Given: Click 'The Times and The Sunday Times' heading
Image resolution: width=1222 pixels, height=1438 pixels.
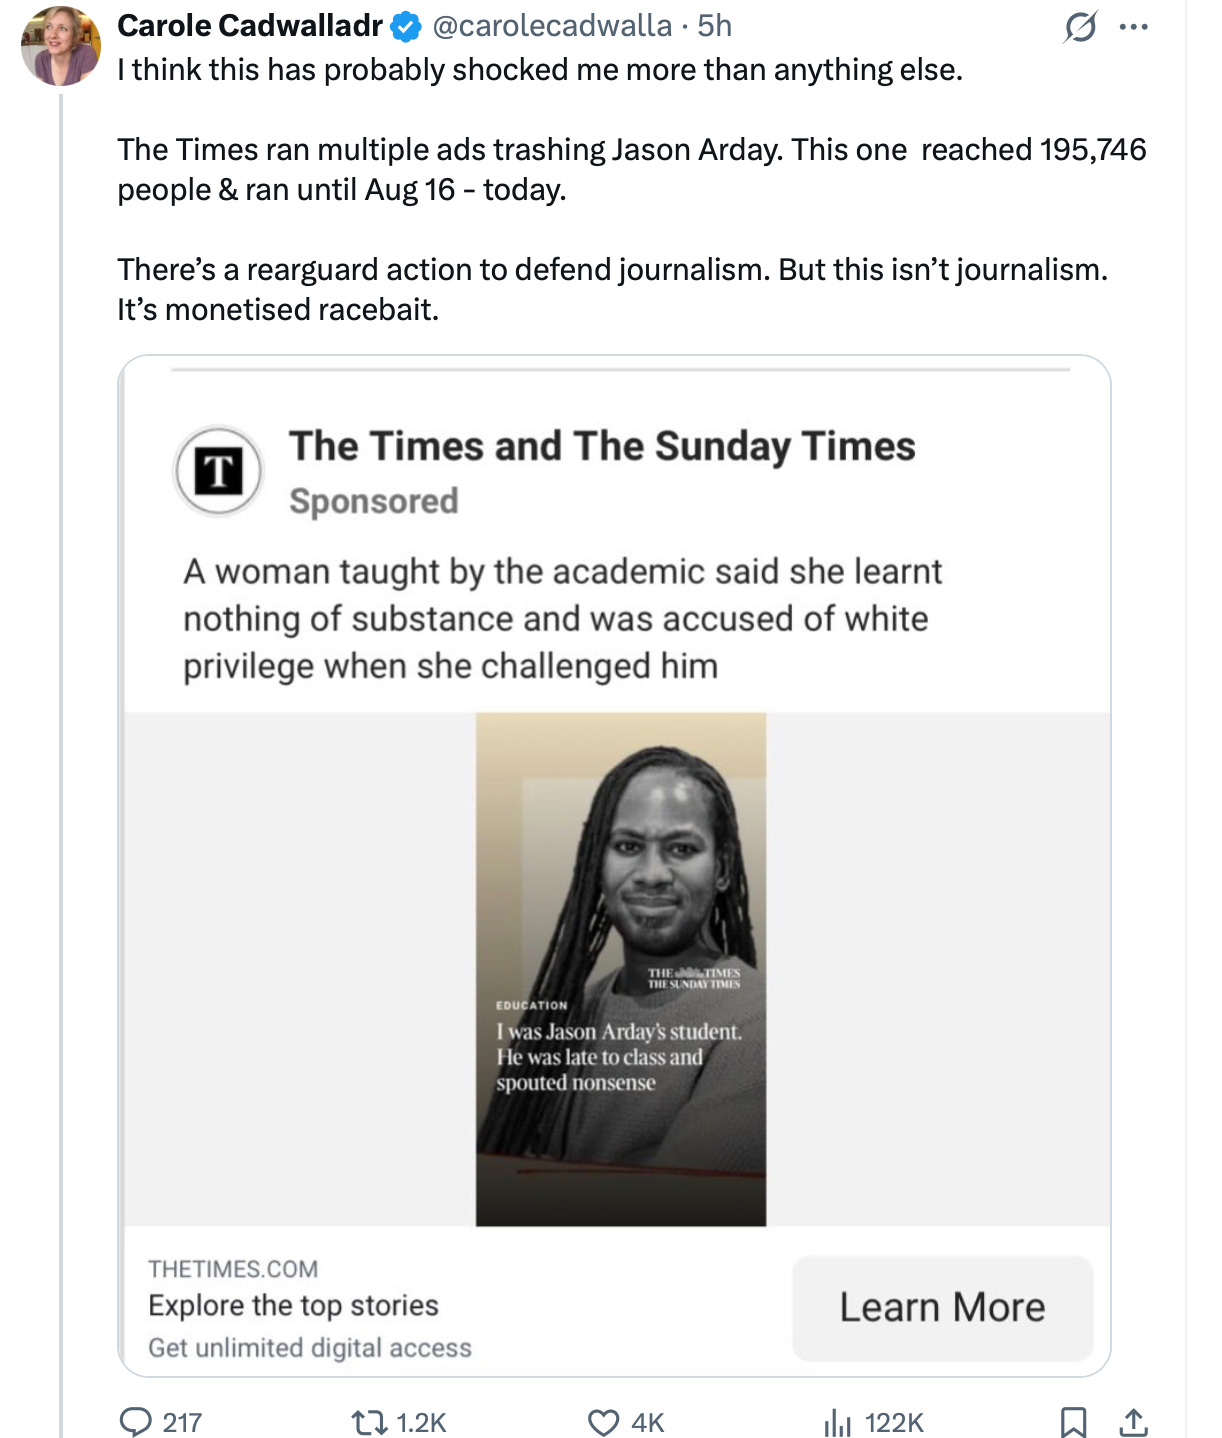Looking at the screenshot, I should pos(602,446).
